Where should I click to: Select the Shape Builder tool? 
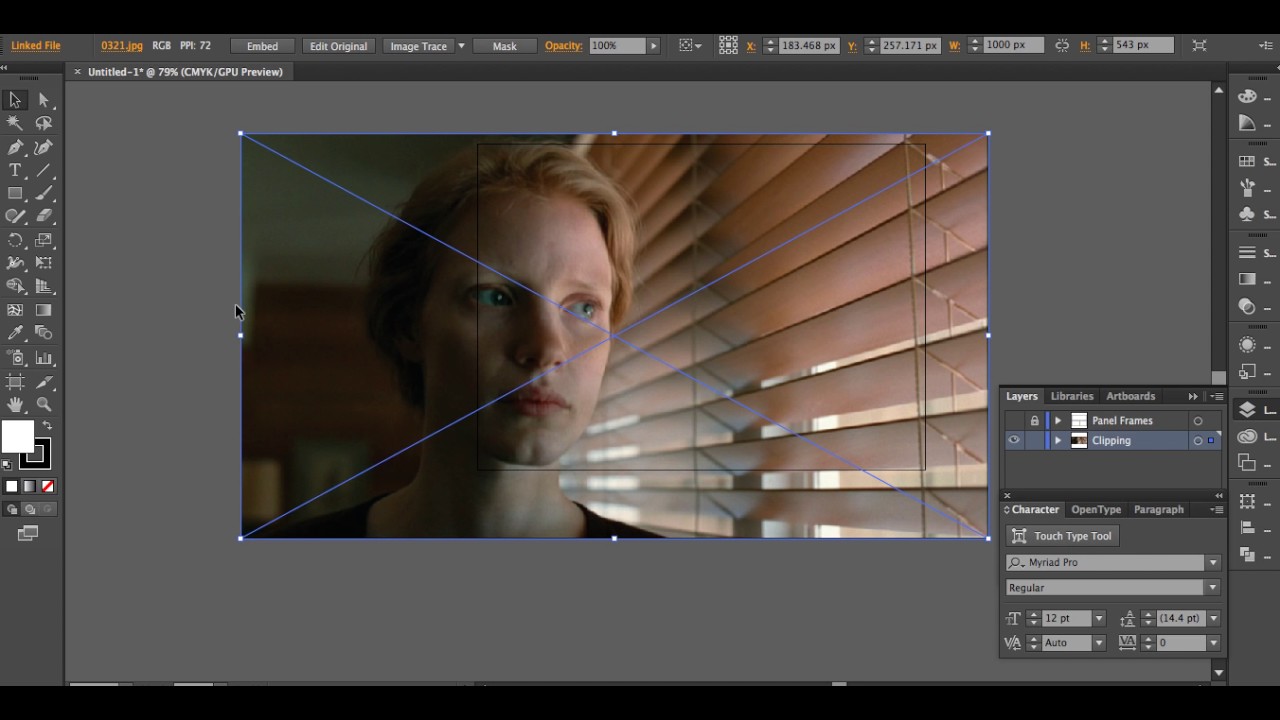click(15, 286)
